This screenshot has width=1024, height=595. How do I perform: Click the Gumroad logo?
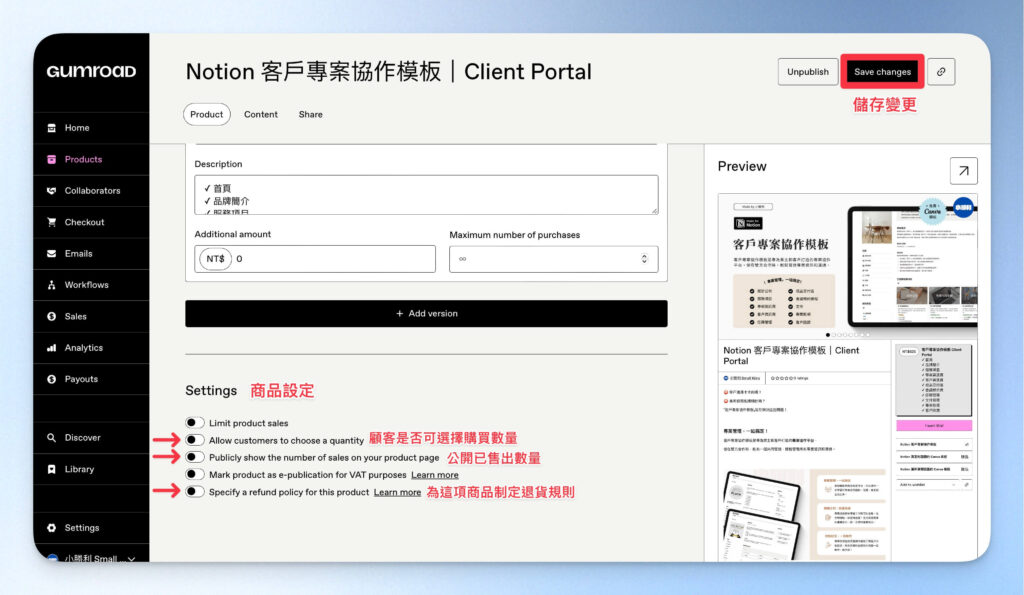(91, 71)
